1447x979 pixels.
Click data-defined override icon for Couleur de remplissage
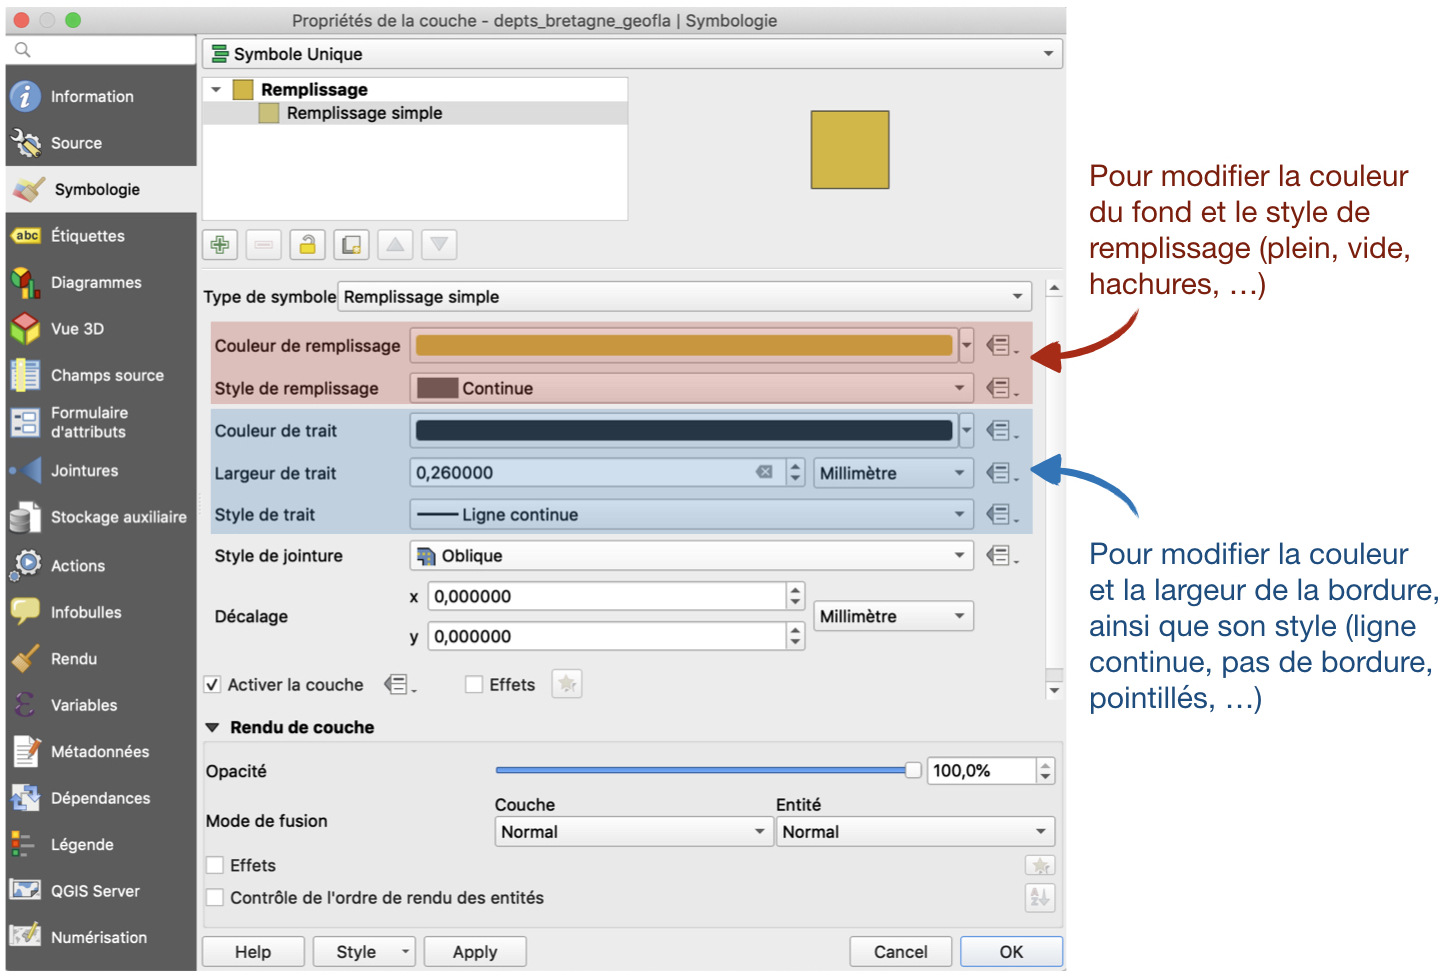point(1000,346)
